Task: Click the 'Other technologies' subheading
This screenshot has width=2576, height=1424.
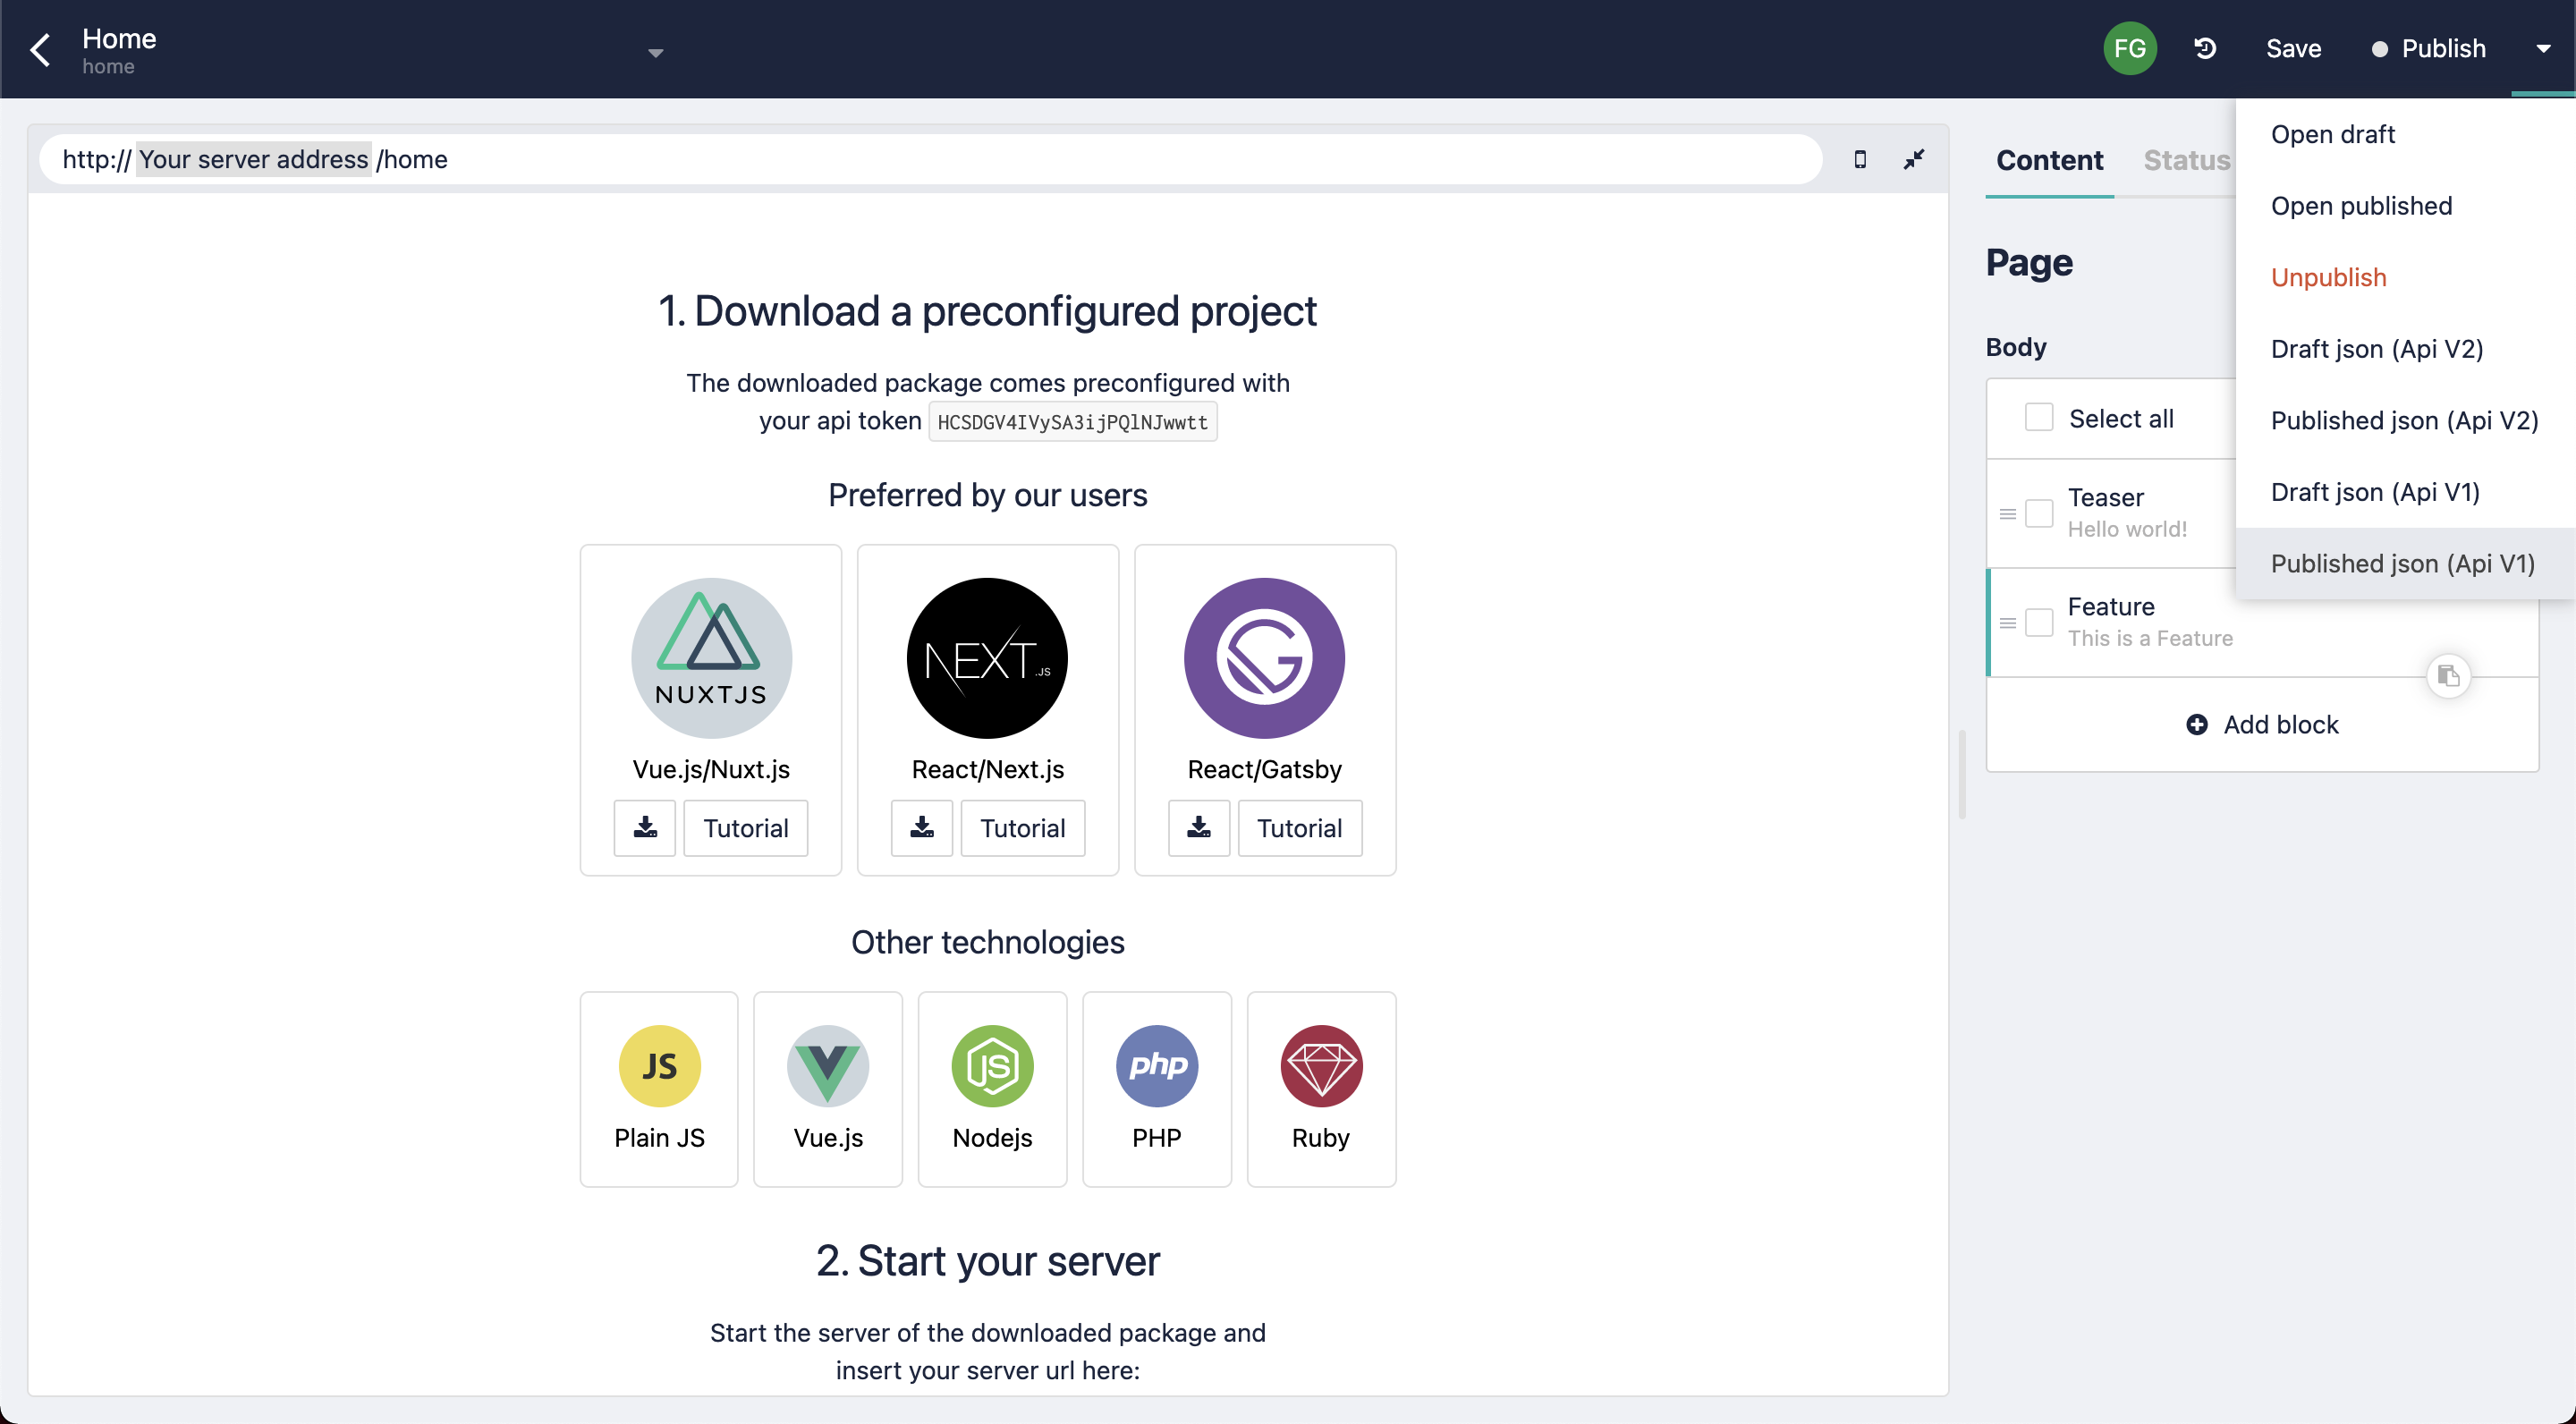Action: pyautogui.click(x=987, y=942)
